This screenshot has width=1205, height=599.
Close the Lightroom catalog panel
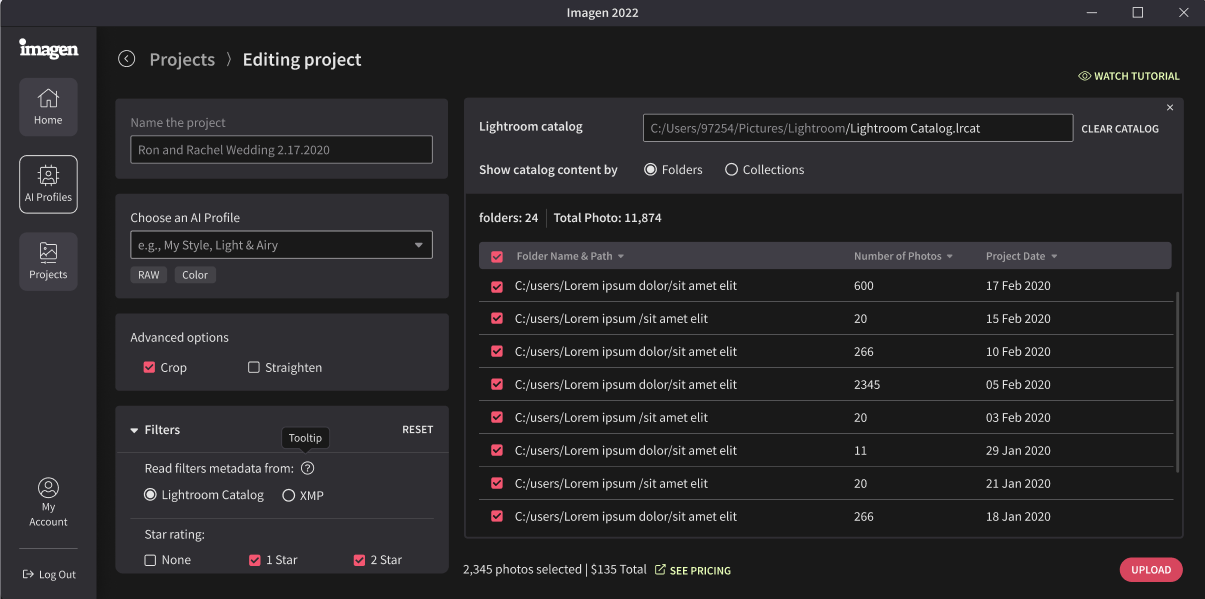click(x=1170, y=108)
